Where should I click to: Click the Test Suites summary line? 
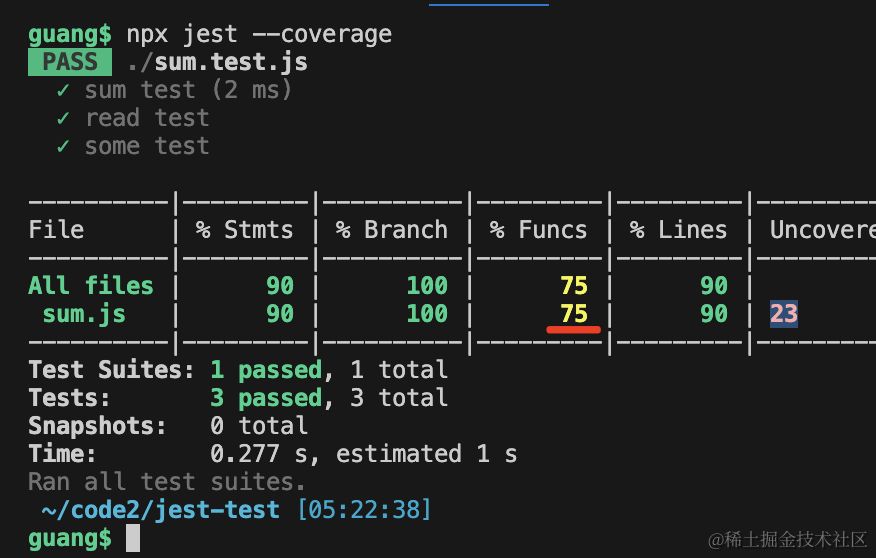tap(238, 370)
